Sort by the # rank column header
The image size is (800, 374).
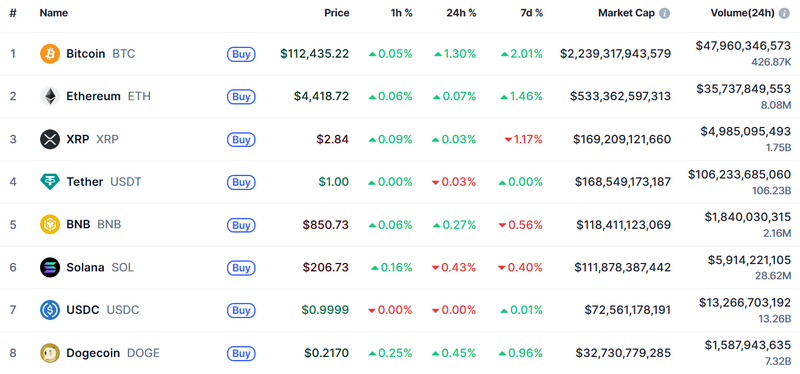pyautogui.click(x=13, y=13)
